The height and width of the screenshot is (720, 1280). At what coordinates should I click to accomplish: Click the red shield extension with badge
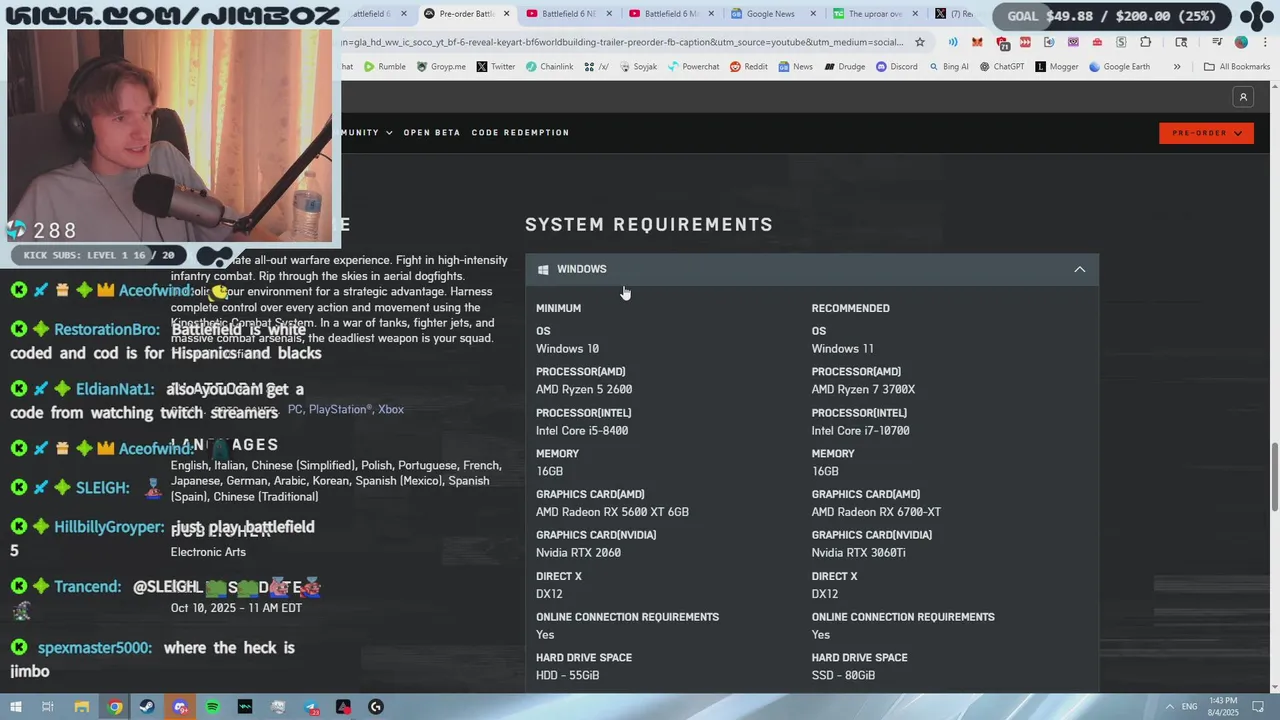tap(1002, 43)
